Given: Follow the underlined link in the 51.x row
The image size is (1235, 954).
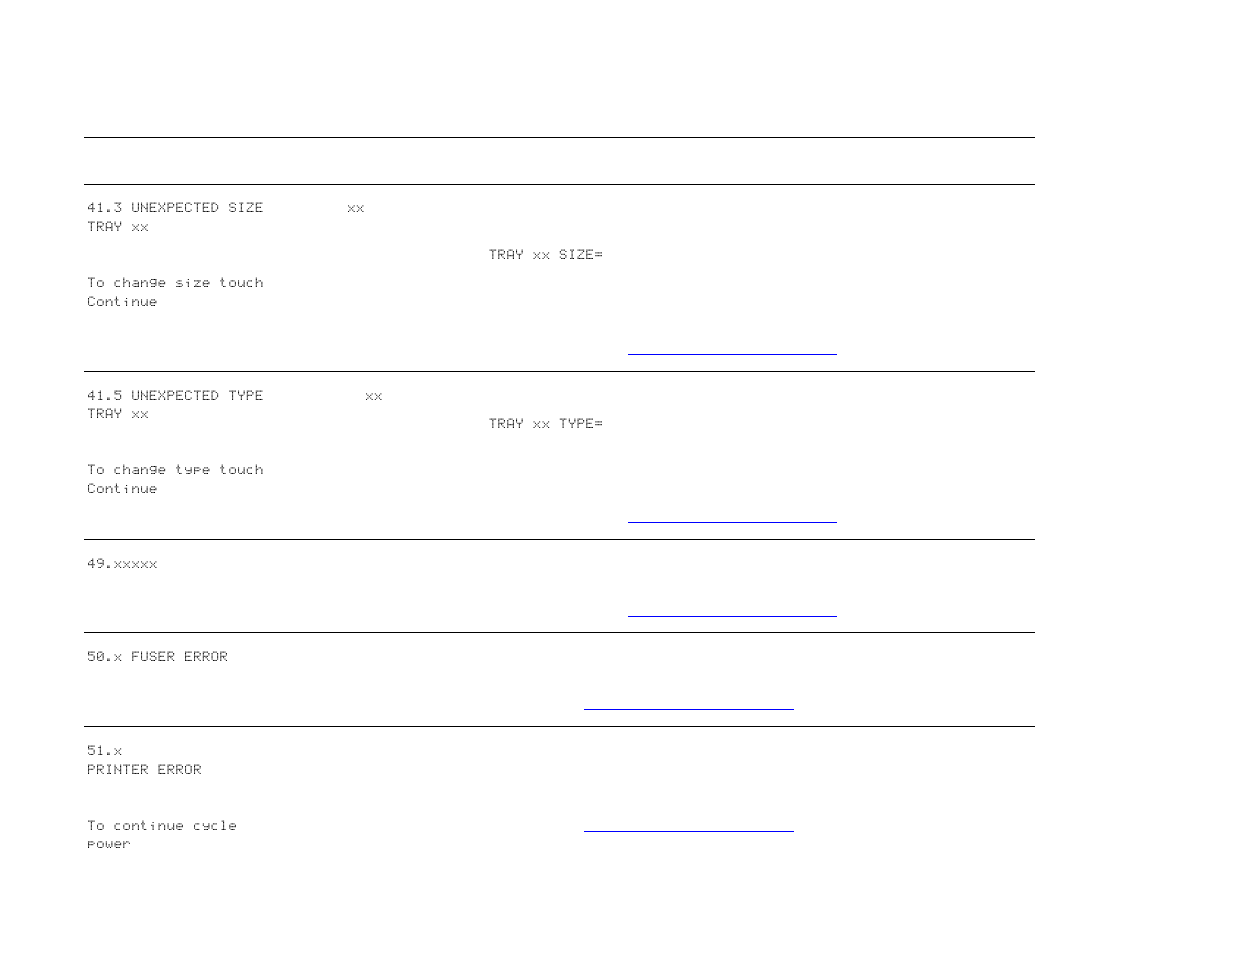Looking at the screenshot, I should [688, 830].
